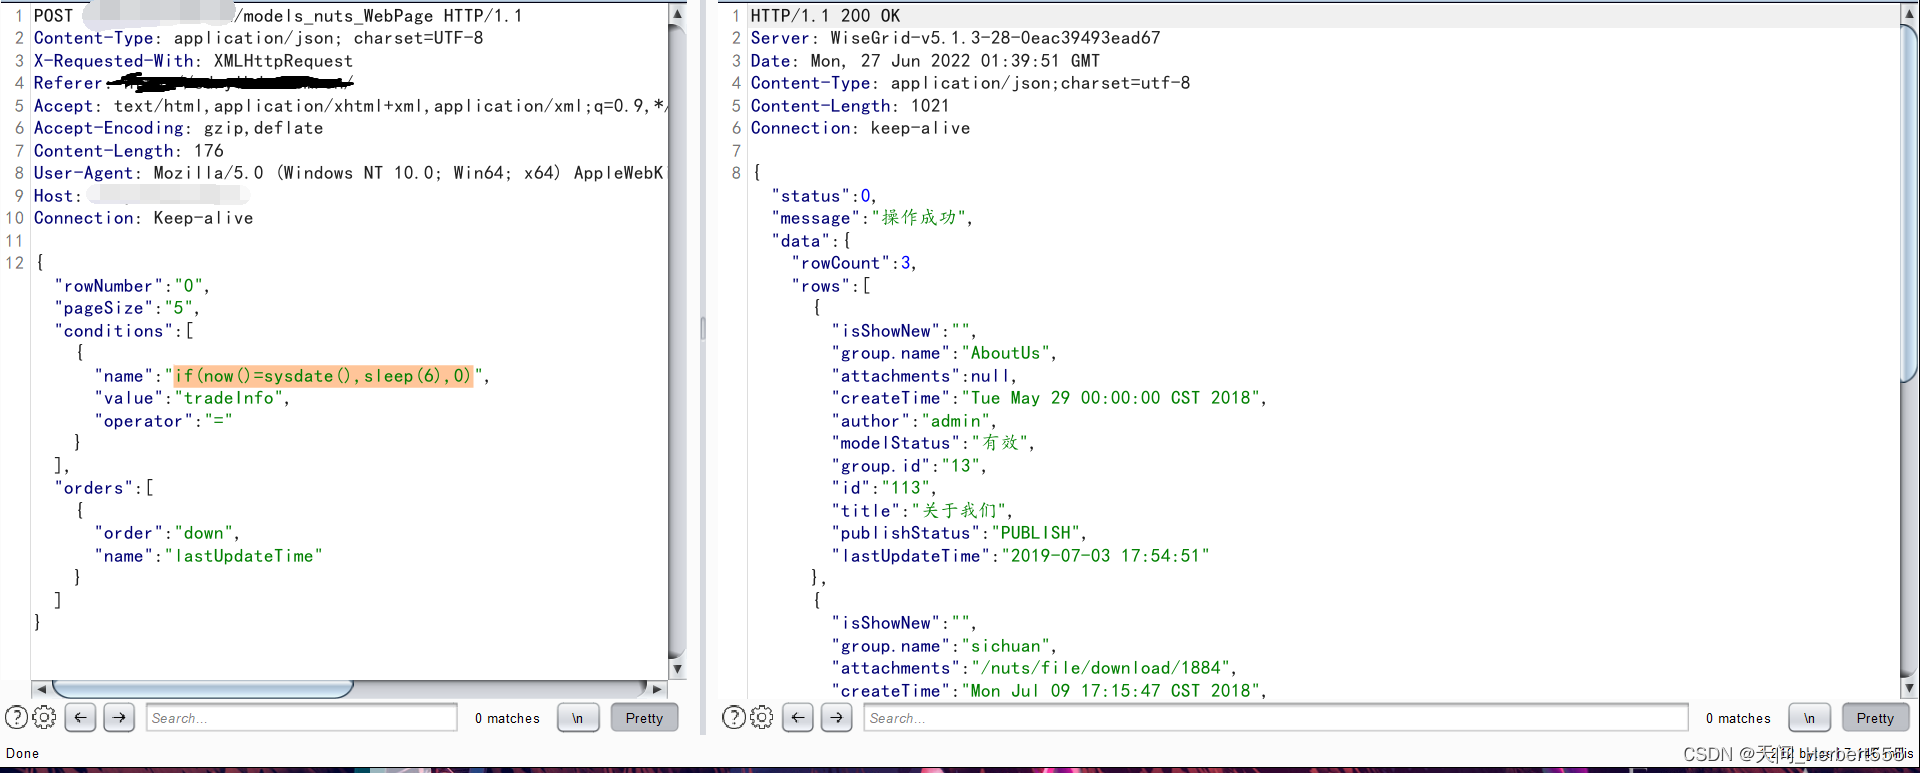Click request Content-Type header line
The height and width of the screenshot is (773, 1920).
coord(258,38)
